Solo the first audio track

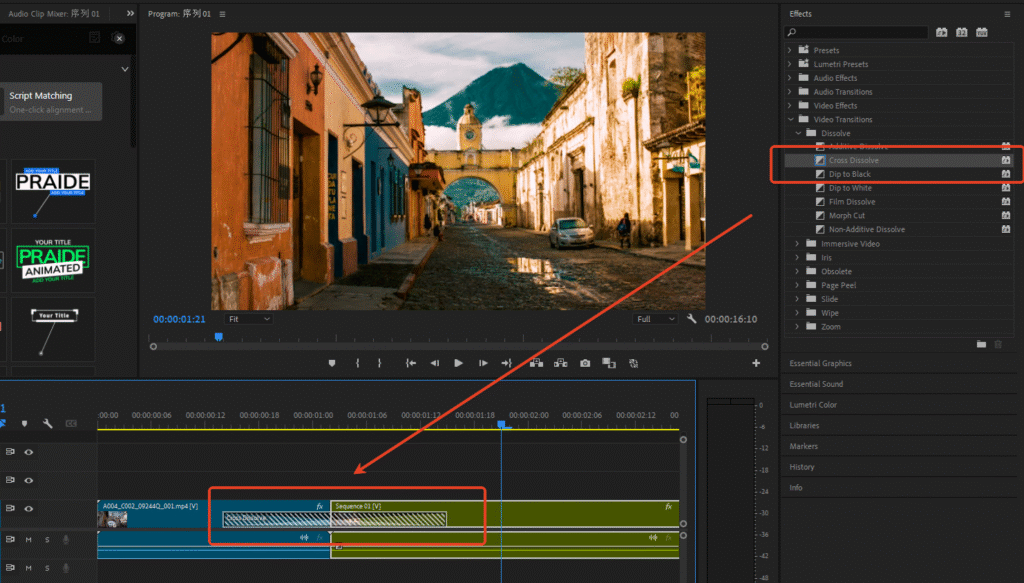point(46,540)
